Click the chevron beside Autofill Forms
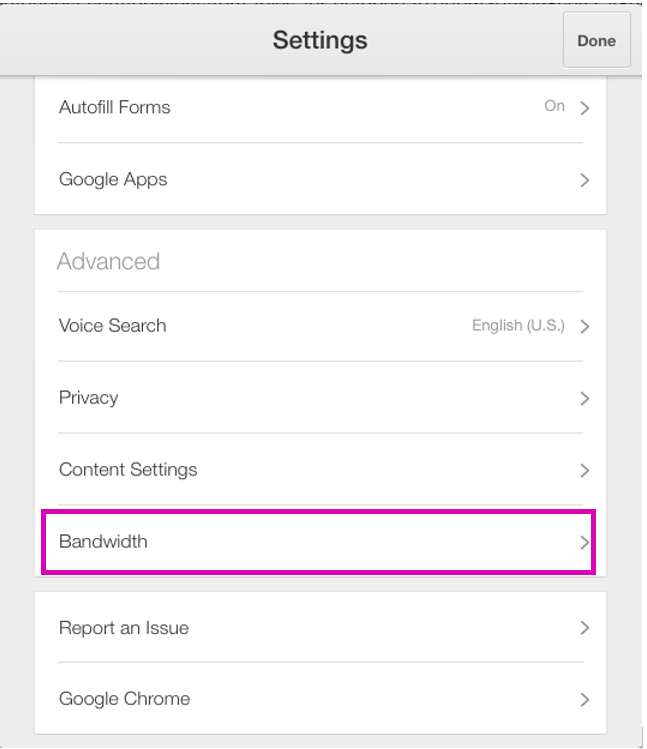Viewport: 647px width, 749px height. tap(584, 108)
